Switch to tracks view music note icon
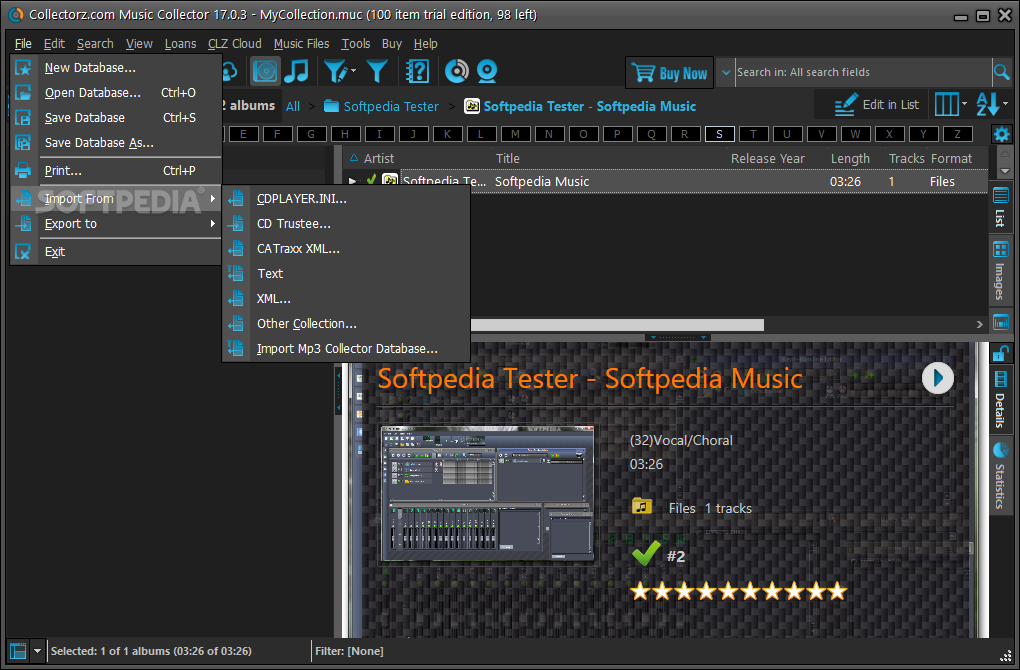 point(297,71)
